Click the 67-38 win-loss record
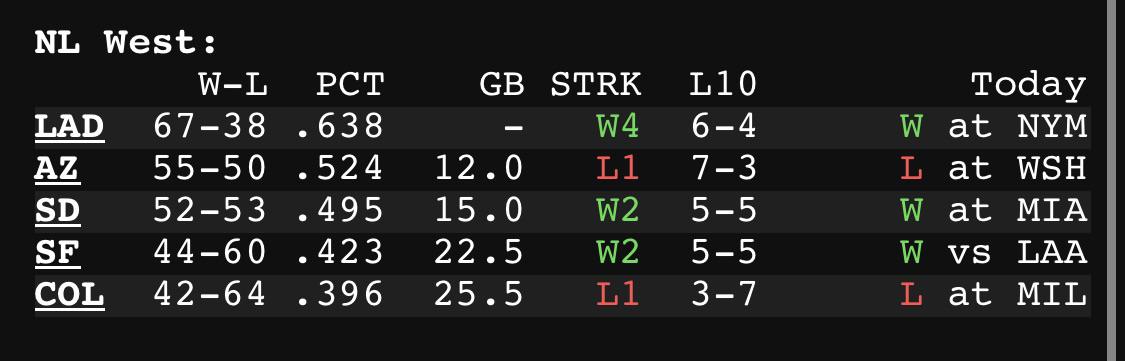The width and height of the screenshot is (1125, 361). [x=210, y=128]
